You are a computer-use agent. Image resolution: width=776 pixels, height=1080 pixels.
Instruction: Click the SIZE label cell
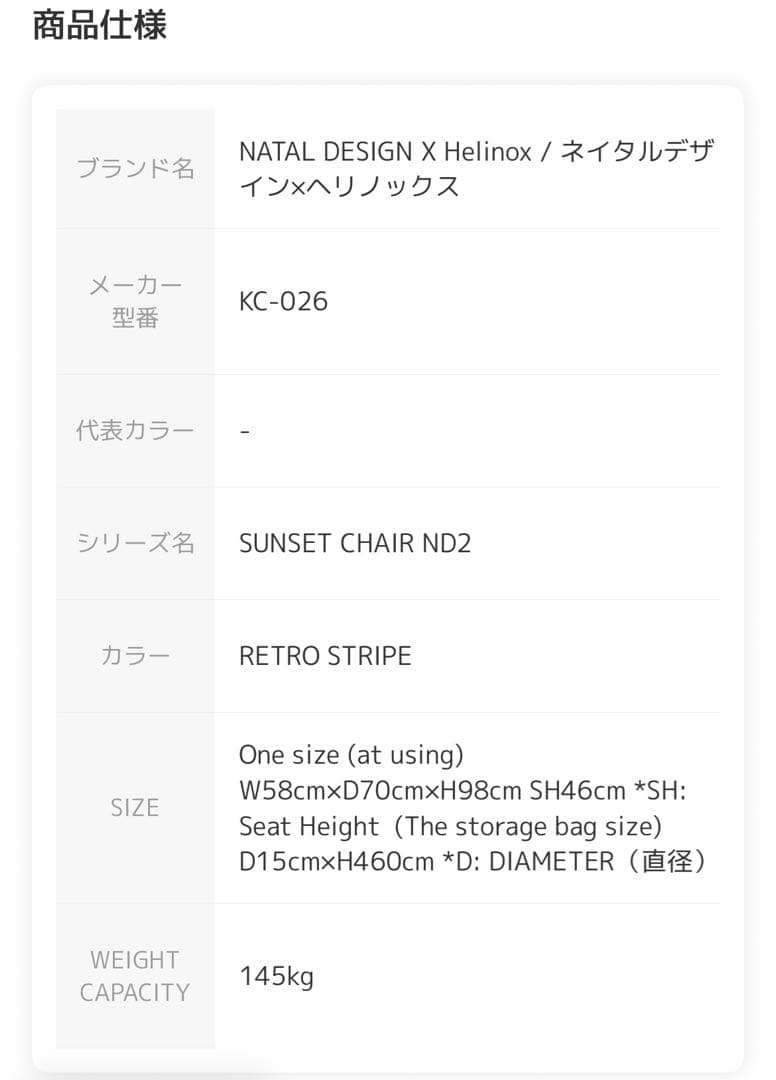[135, 807]
